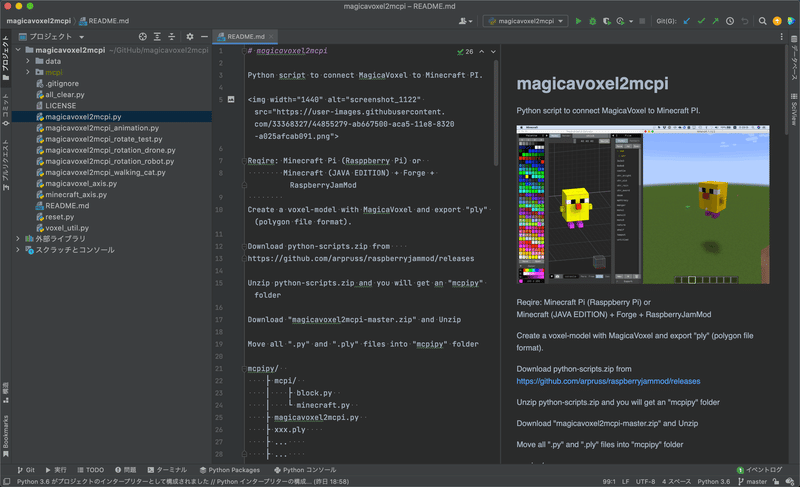This screenshot has height=487, width=800.
Task: Collapse the magicavoxel2mcpi root folder
Action: pos(18,49)
